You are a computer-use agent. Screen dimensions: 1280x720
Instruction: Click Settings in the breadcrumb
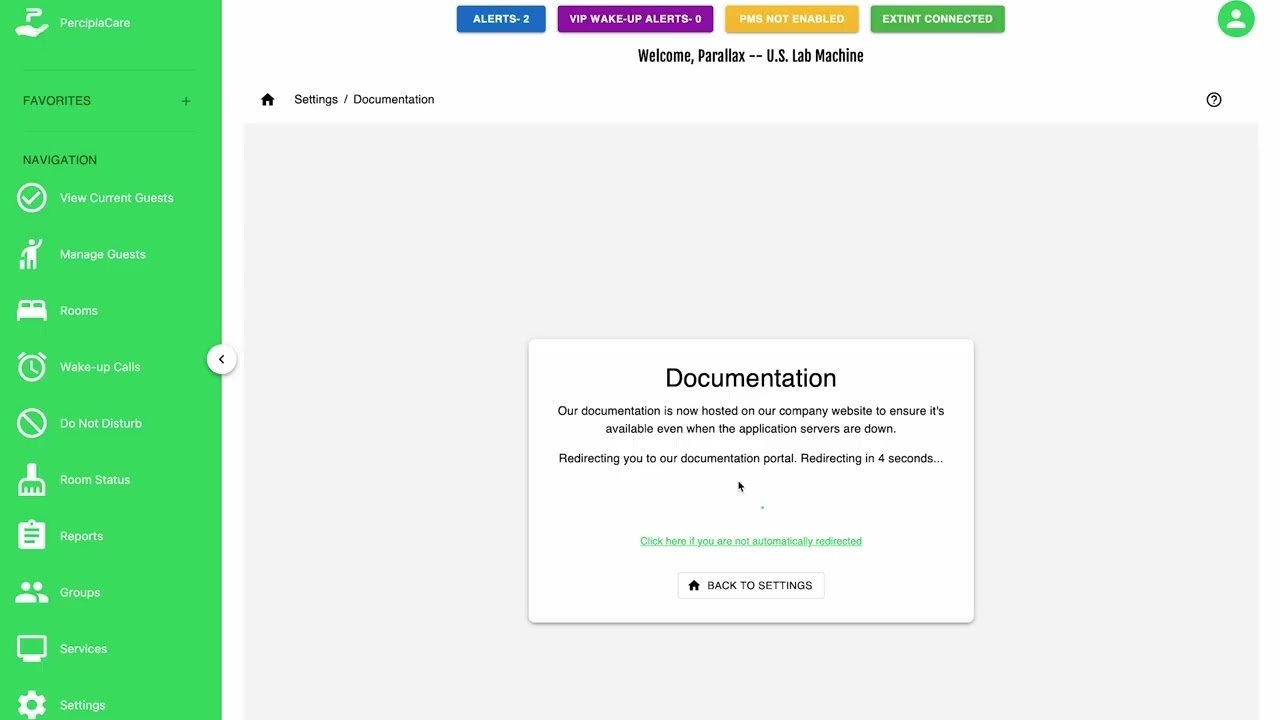pos(316,99)
